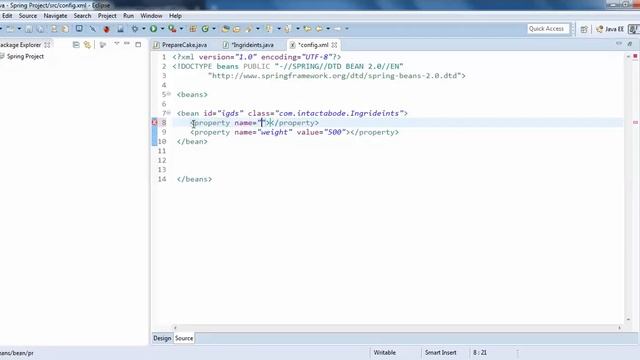Click the Debug bug icon
This screenshot has width=640, height=360.
coord(135,29)
